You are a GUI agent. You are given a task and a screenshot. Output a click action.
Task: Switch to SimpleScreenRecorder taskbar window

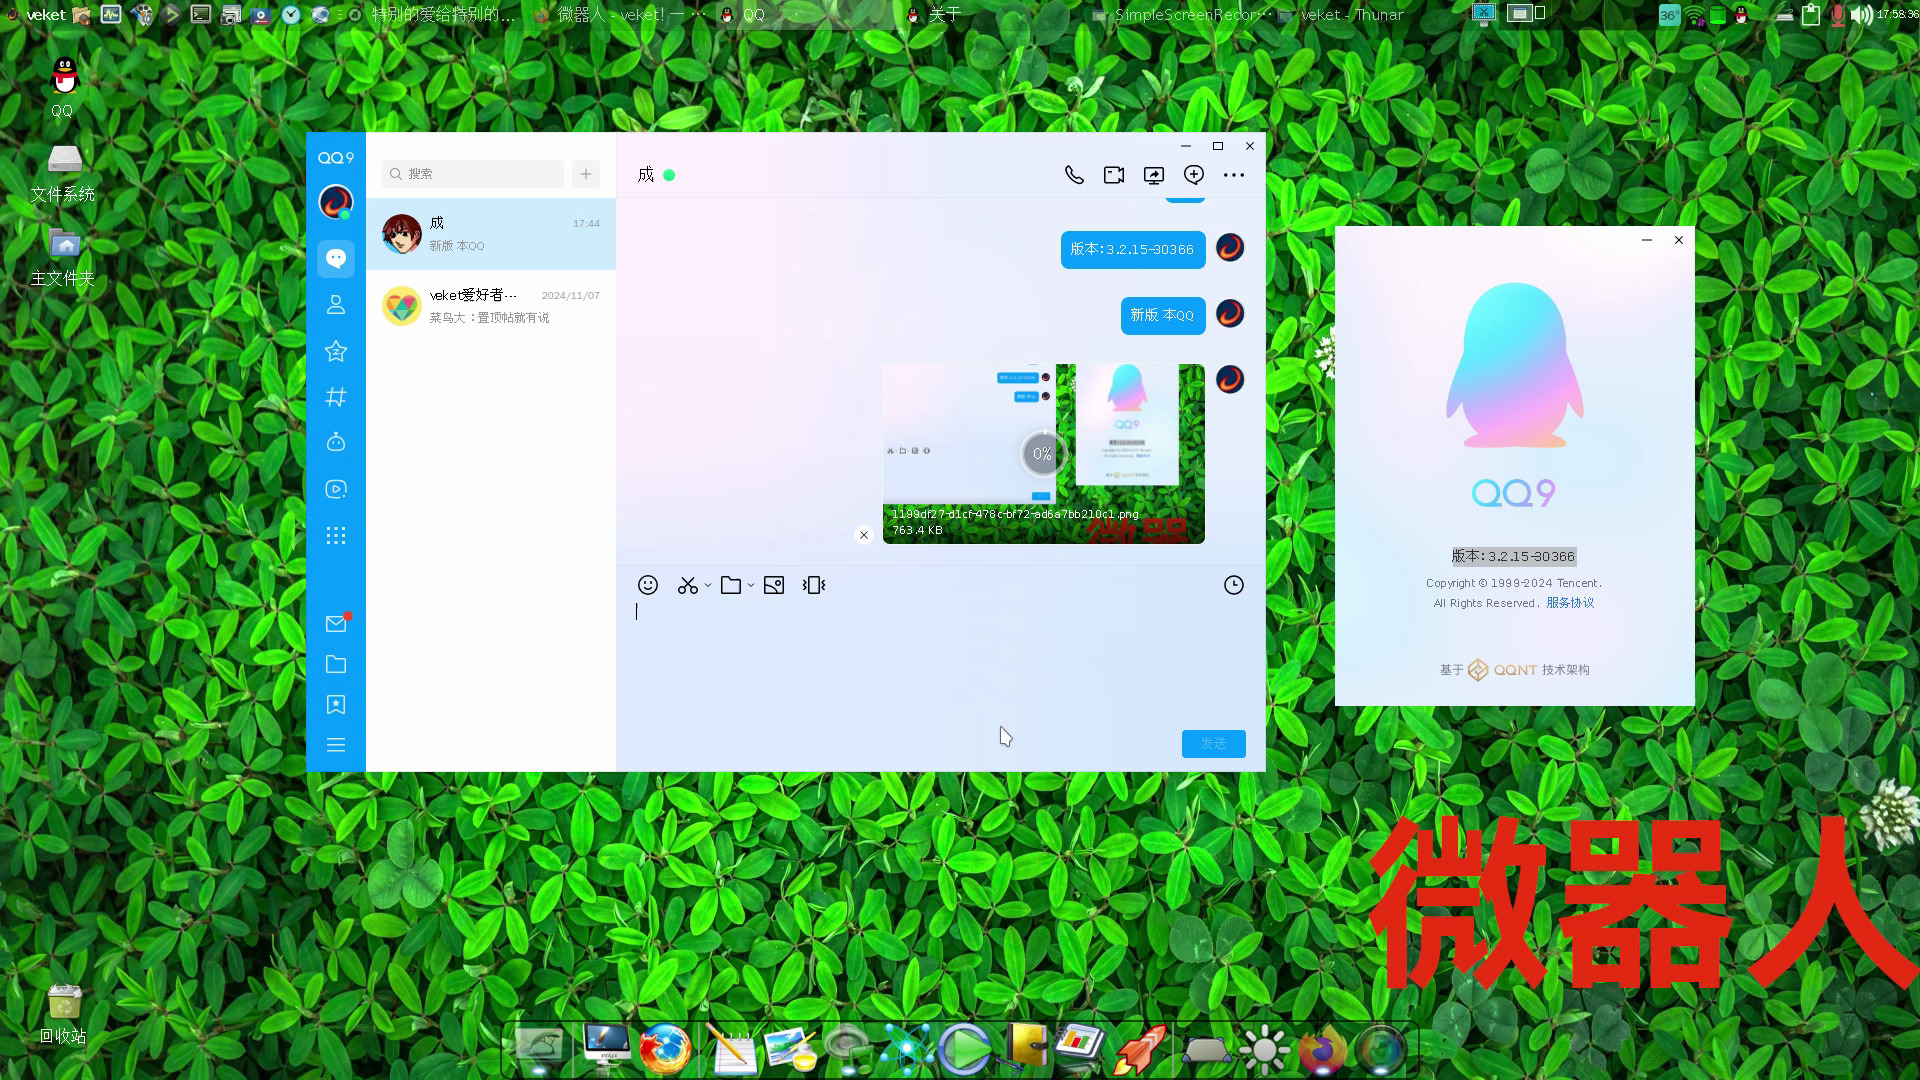pyautogui.click(x=1182, y=14)
